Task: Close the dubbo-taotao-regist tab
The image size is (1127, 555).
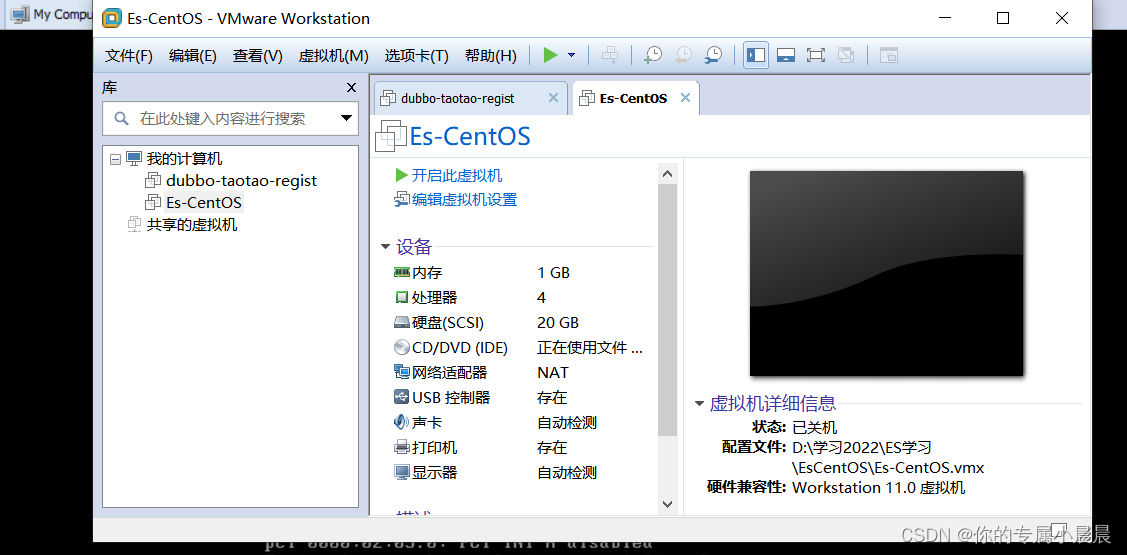Action: click(x=553, y=98)
